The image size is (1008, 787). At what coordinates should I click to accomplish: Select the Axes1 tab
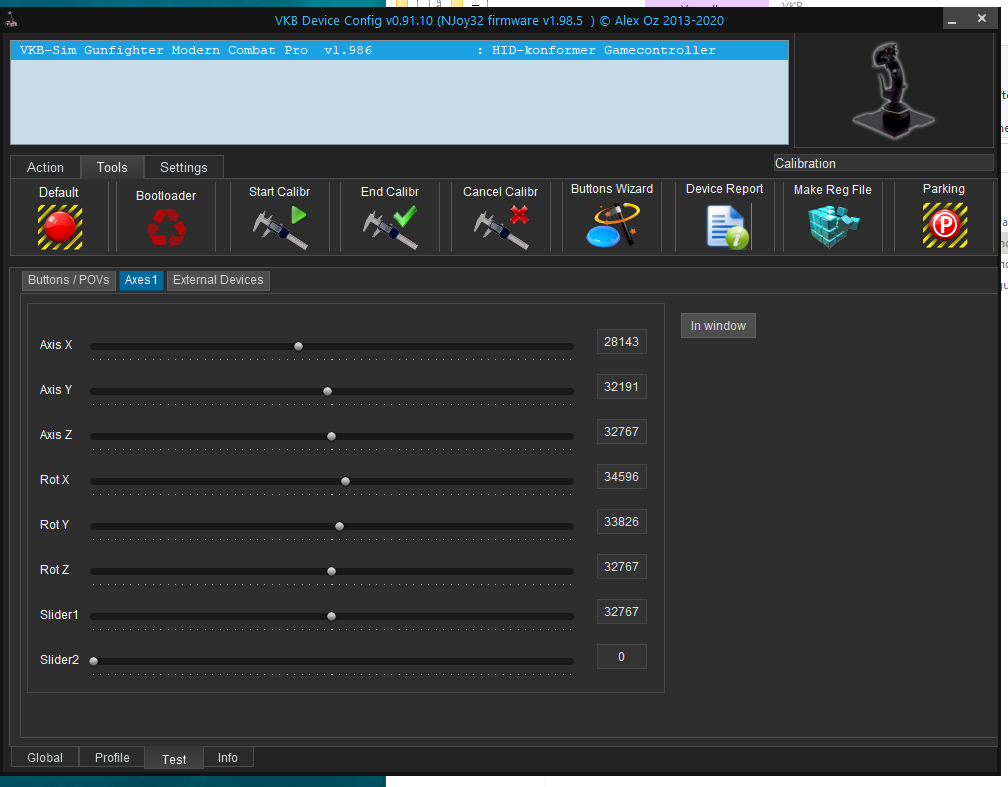[x=141, y=280]
